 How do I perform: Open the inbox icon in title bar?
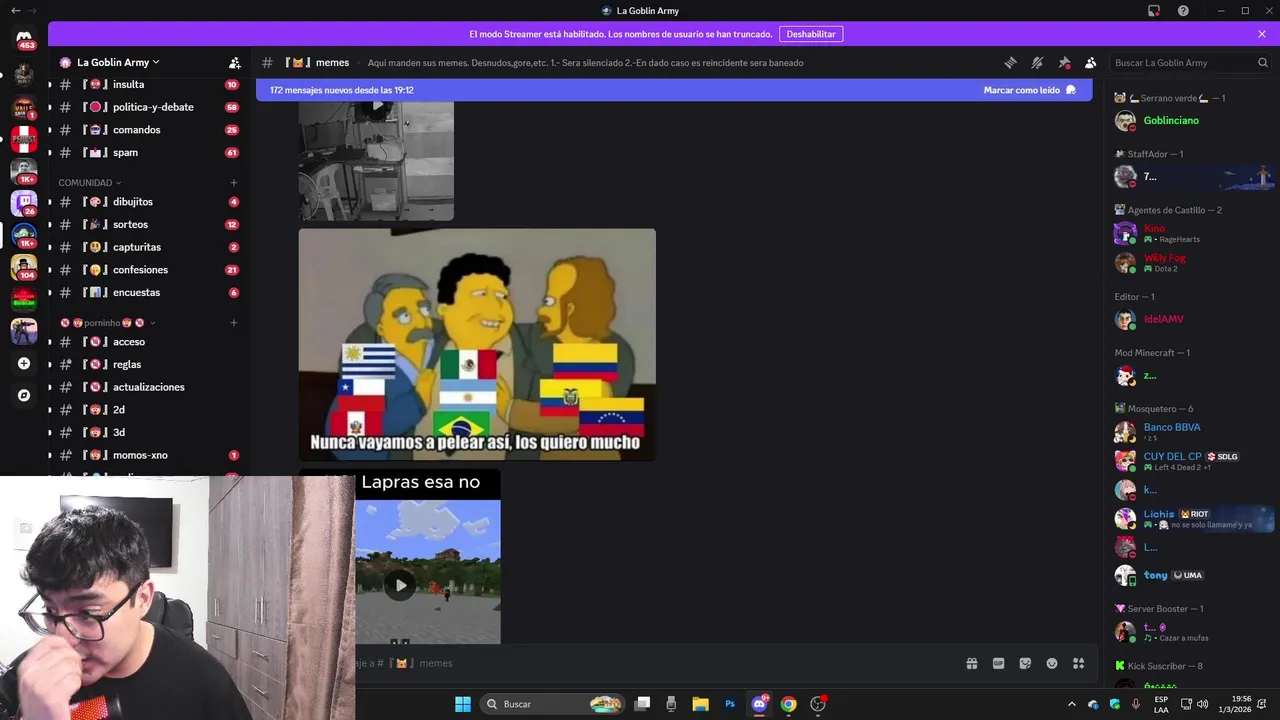[1154, 10]
